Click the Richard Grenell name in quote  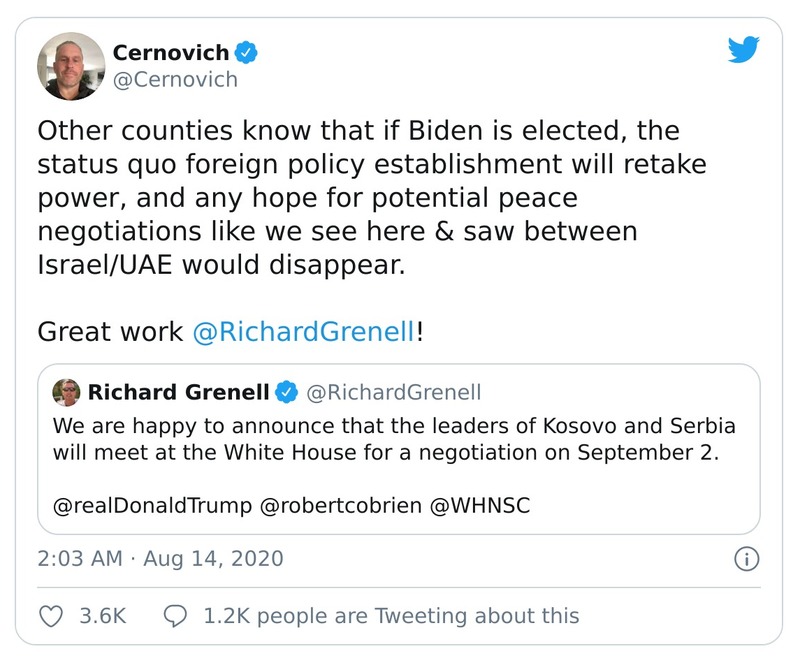pyautogui.click(x=178, y=391)
